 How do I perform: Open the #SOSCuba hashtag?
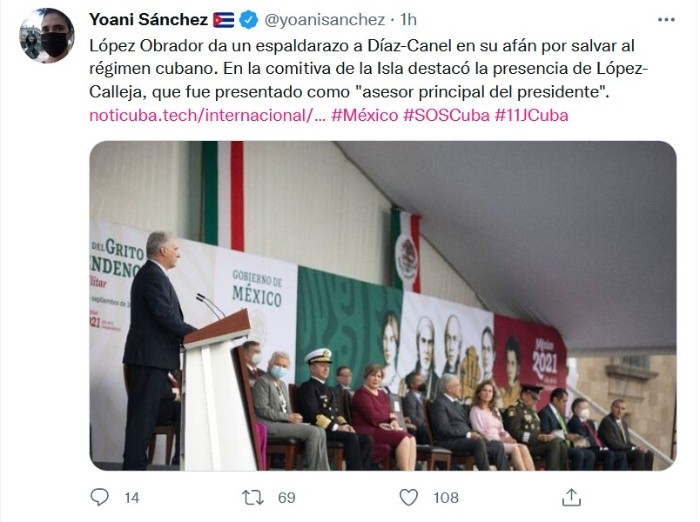tap(446, 115)
